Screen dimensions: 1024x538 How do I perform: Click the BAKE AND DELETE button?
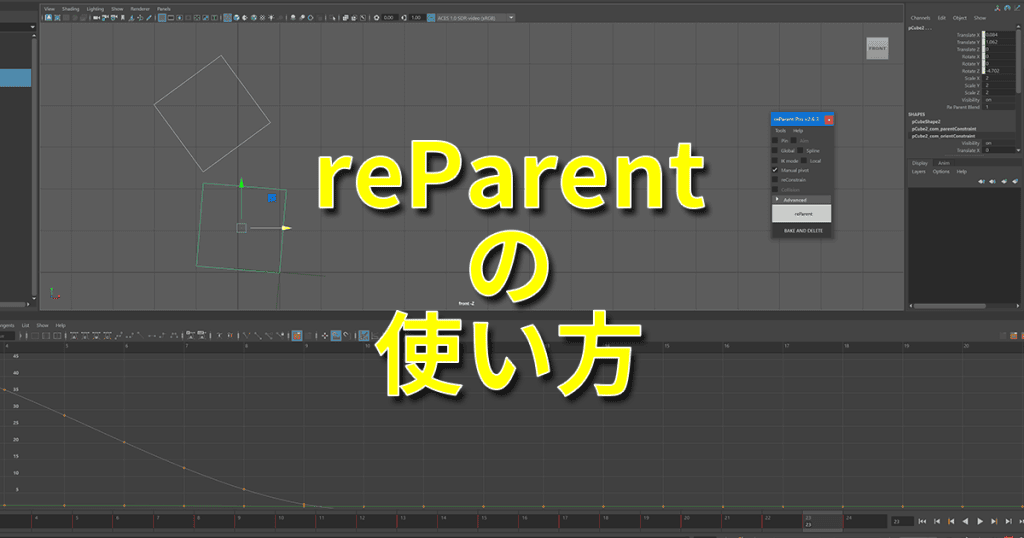(802, 230)
